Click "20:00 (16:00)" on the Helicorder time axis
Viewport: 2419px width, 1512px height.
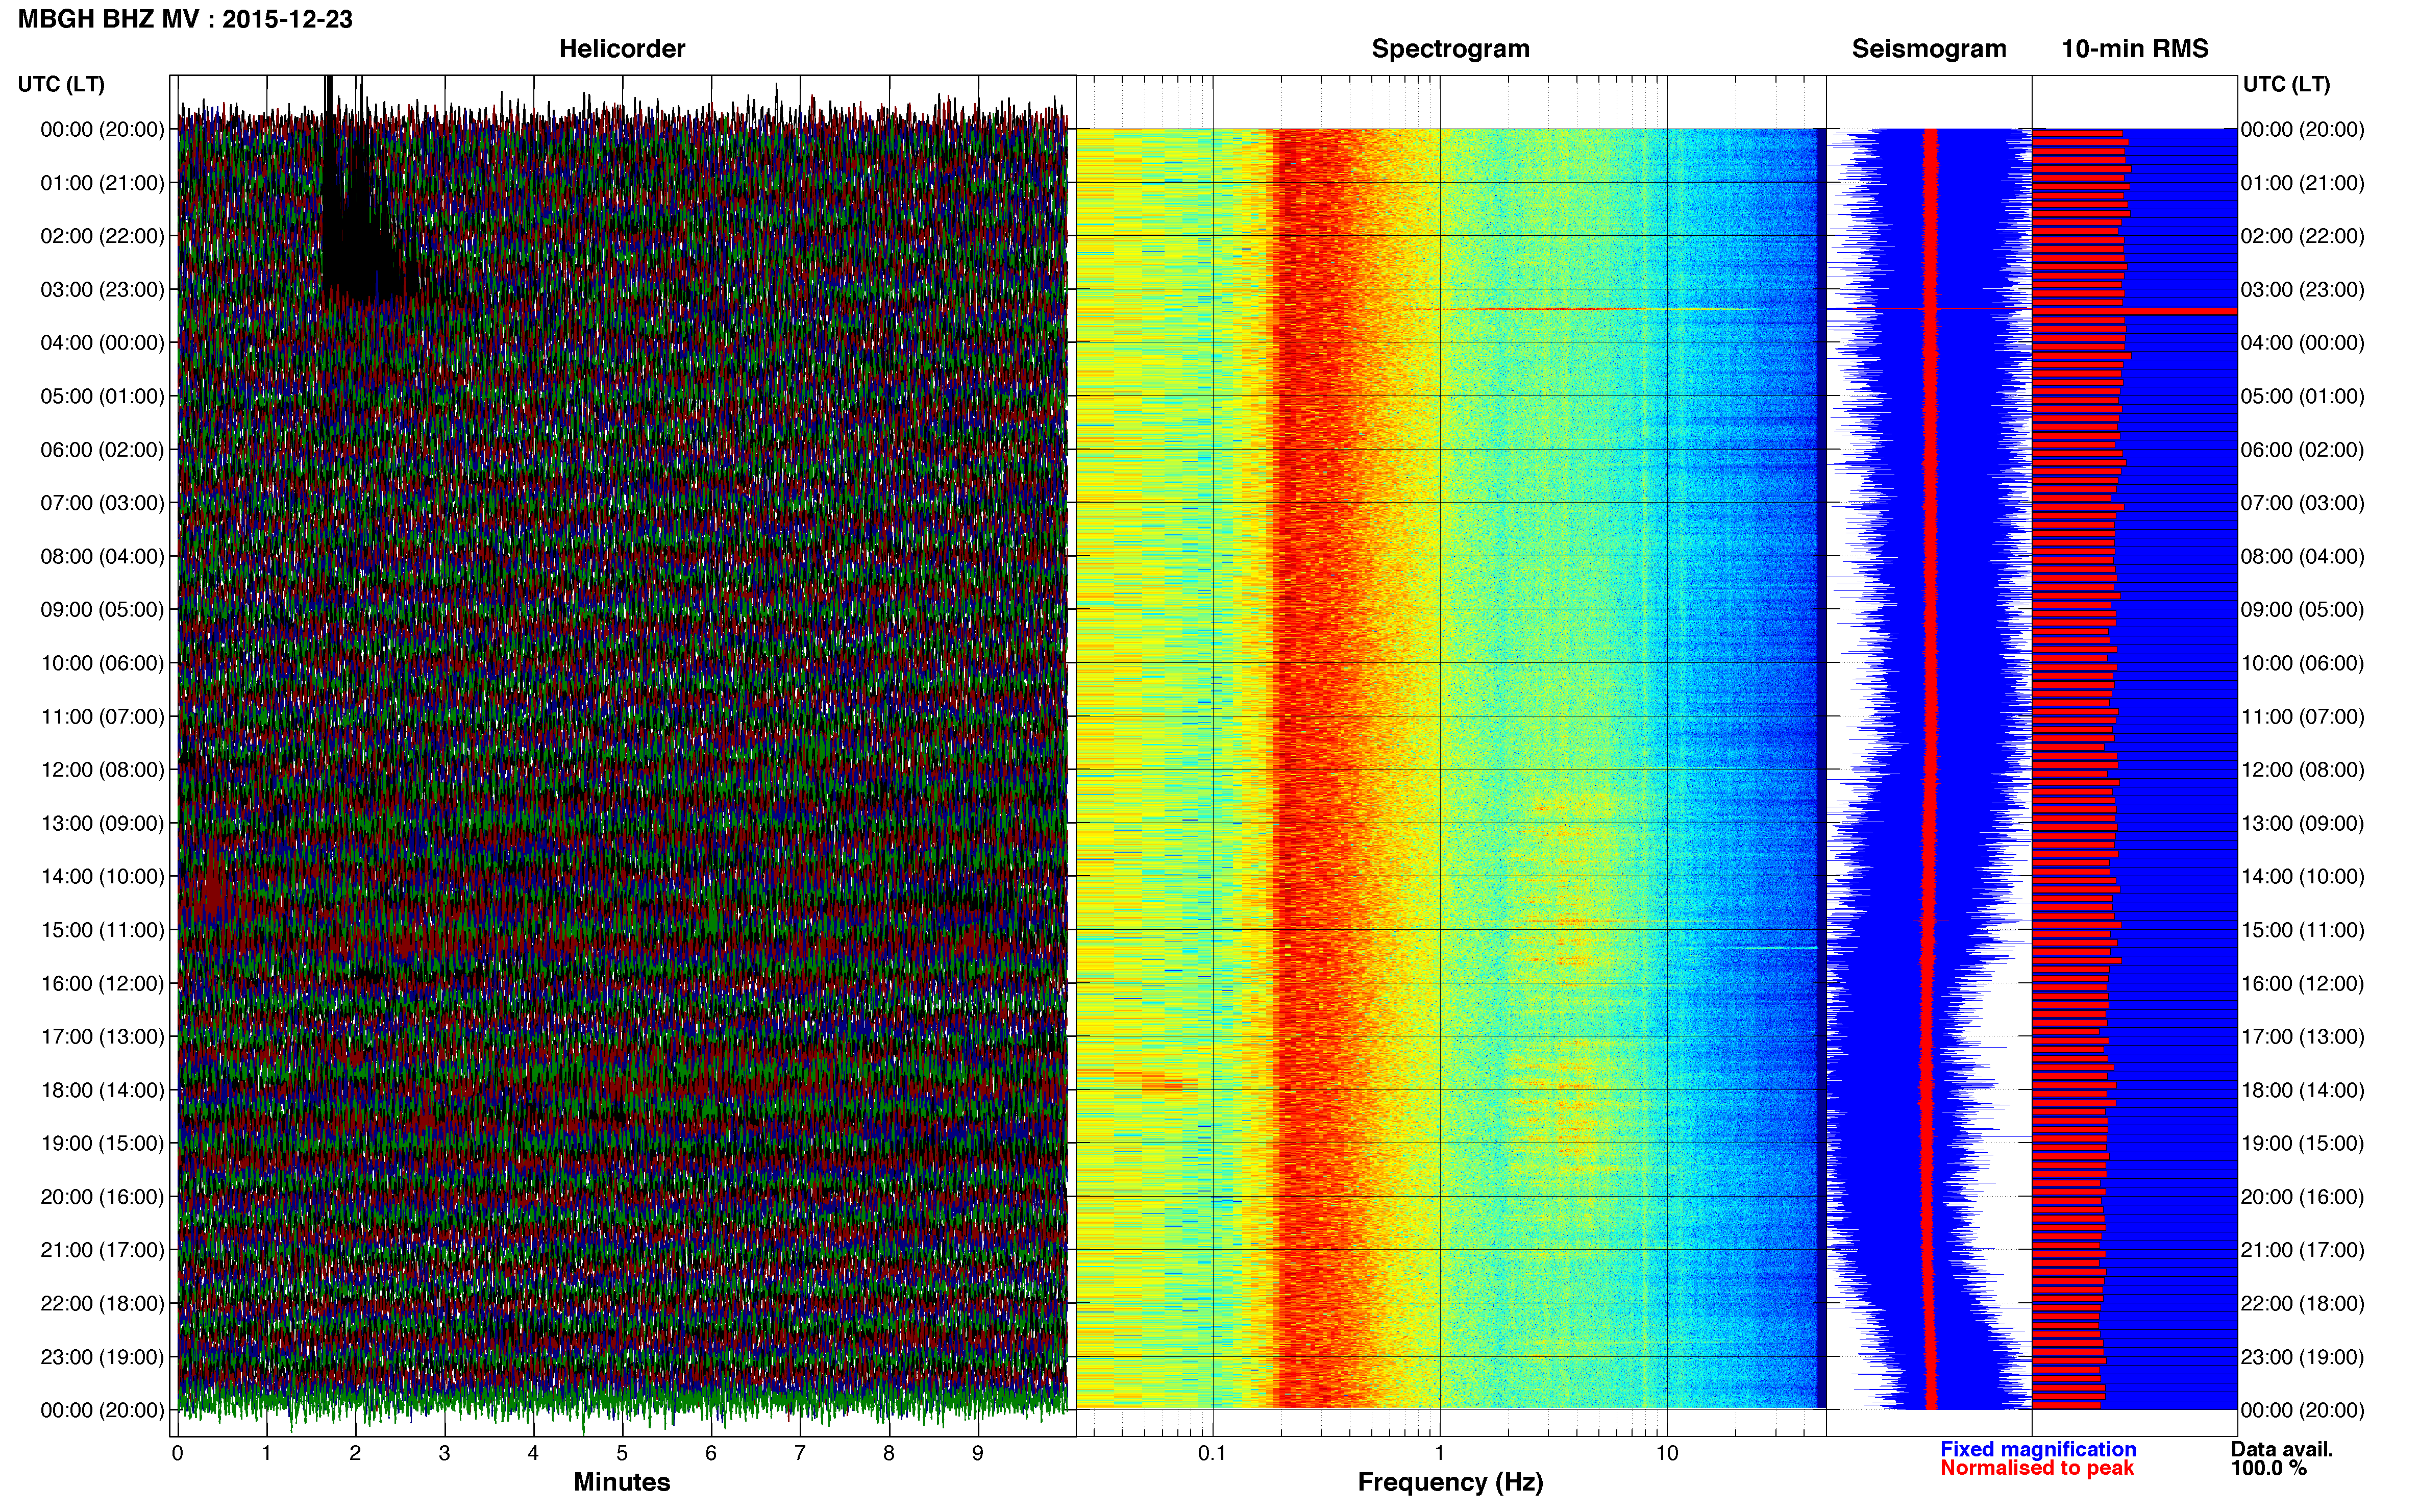(102, 1197)
